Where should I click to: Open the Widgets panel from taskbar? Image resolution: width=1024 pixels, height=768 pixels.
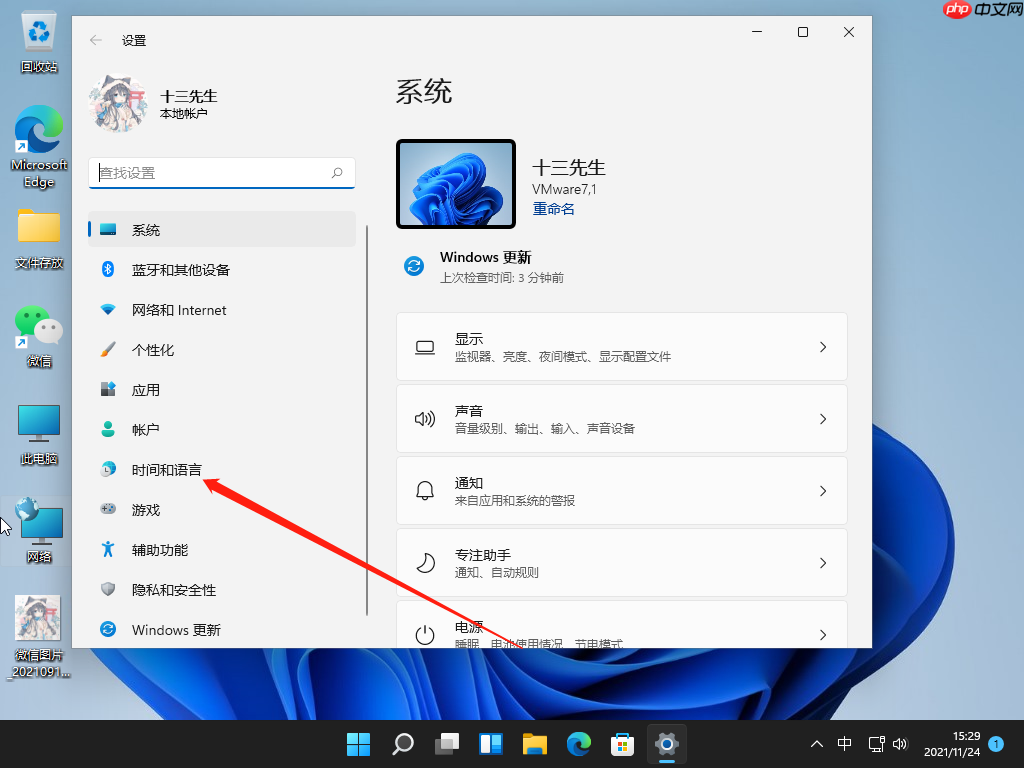coord(490,744)
